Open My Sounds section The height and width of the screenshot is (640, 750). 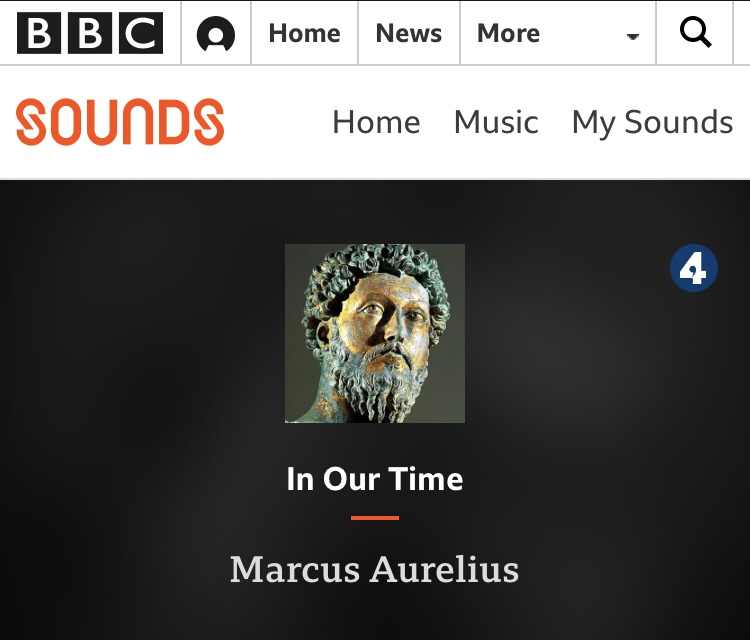652,123
